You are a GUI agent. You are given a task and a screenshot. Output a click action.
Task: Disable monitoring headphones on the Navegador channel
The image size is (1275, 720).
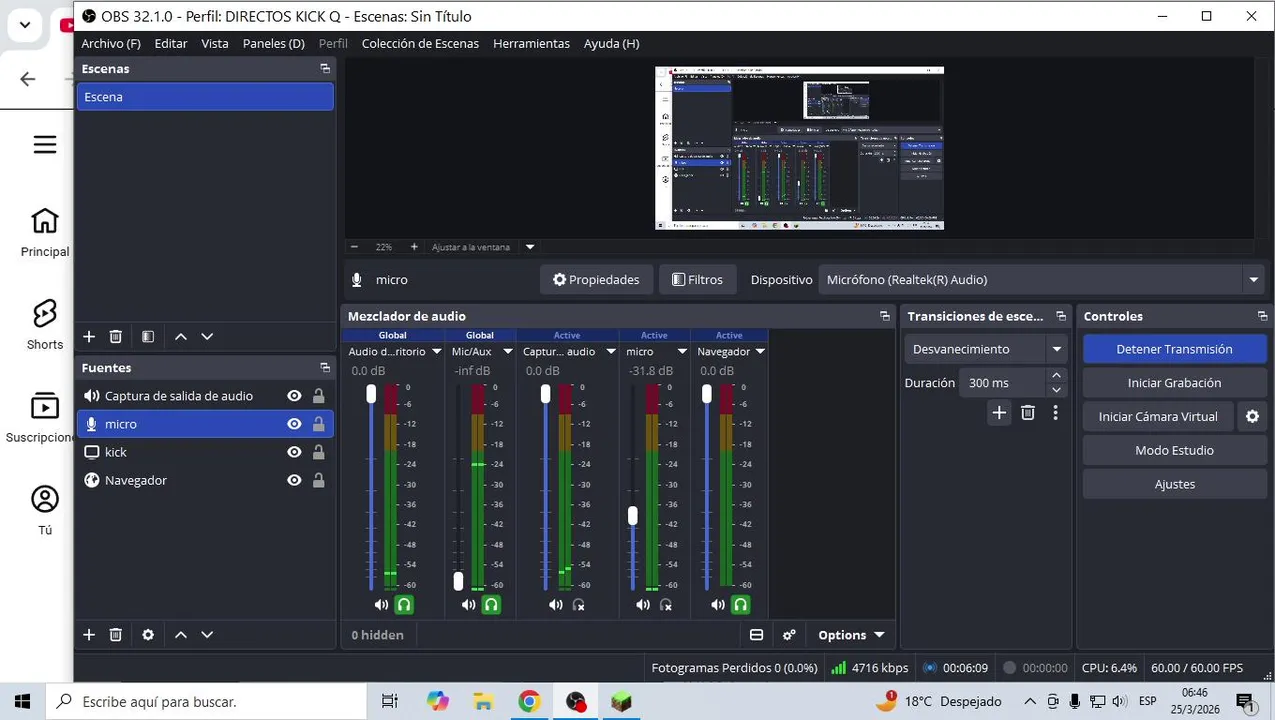(740, 605)
